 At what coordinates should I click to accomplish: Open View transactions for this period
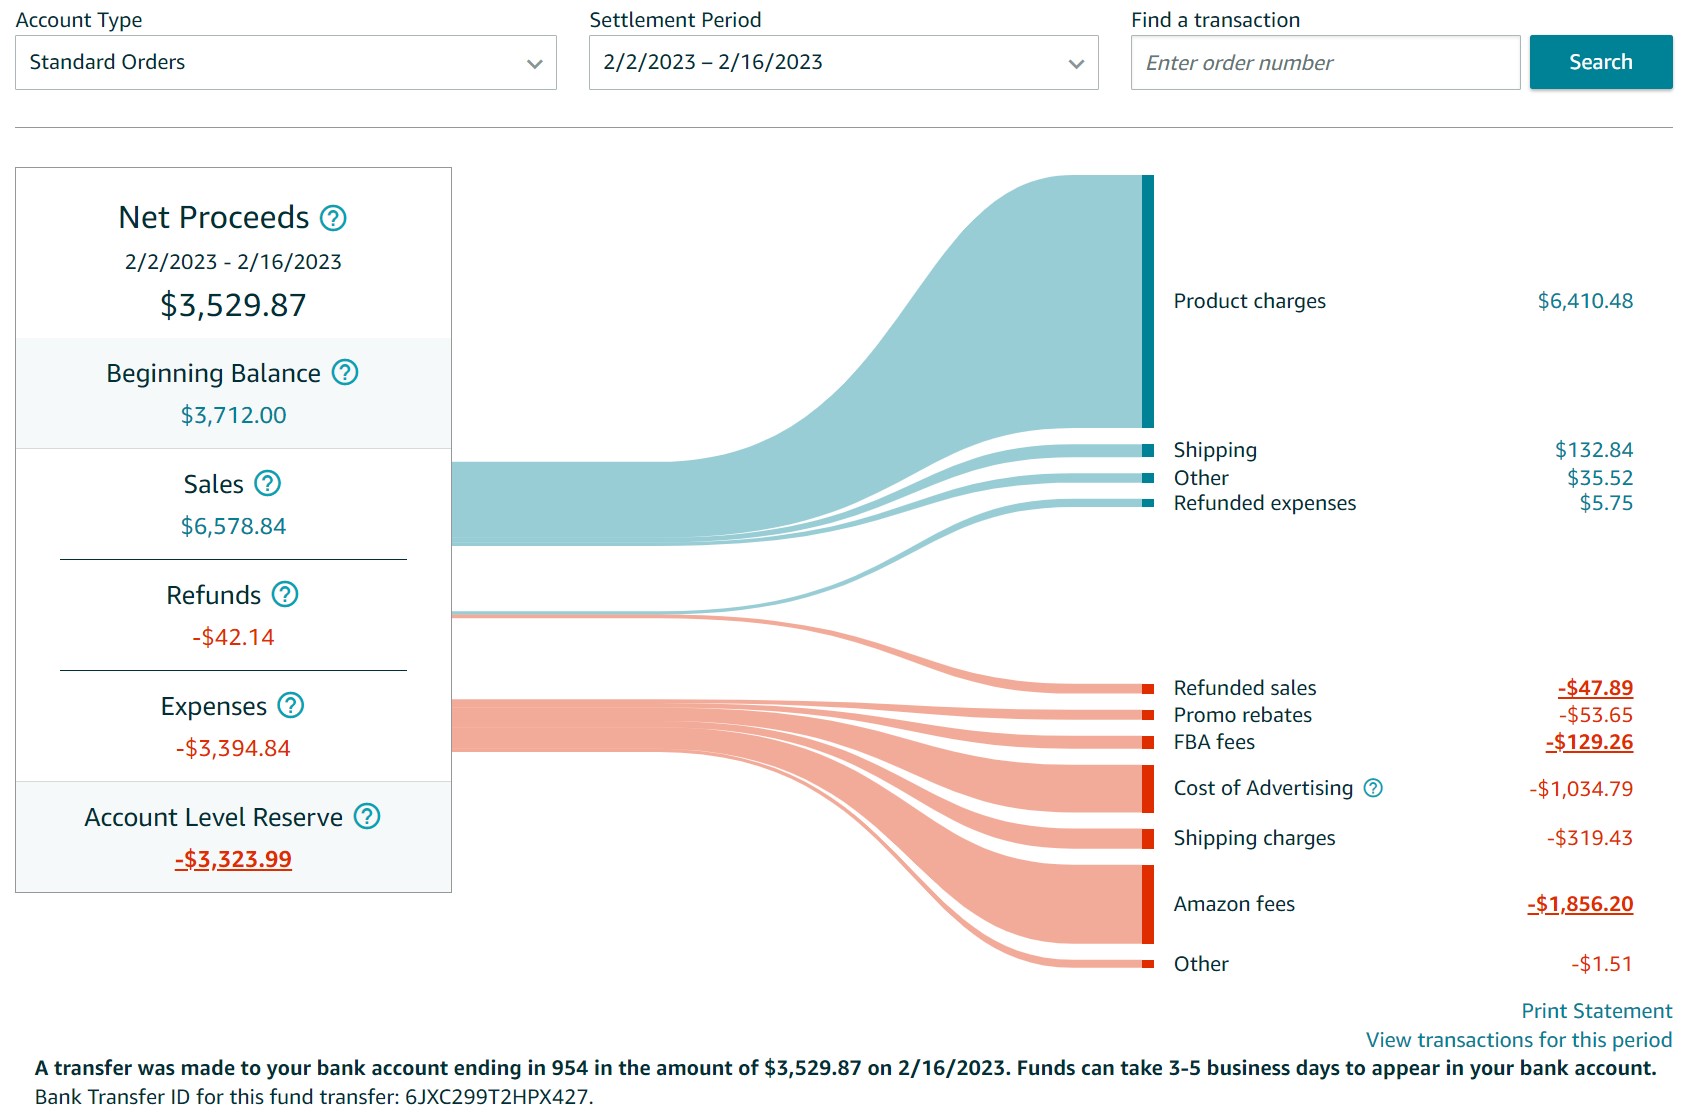pyautogui.click(x=1518, y=1040)
